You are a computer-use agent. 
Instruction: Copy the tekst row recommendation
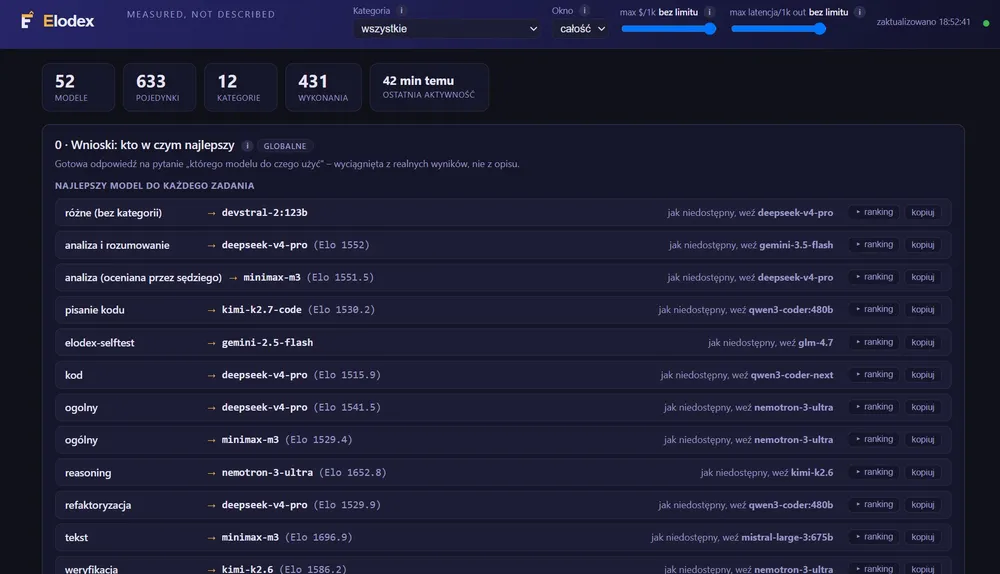[922, 537]
